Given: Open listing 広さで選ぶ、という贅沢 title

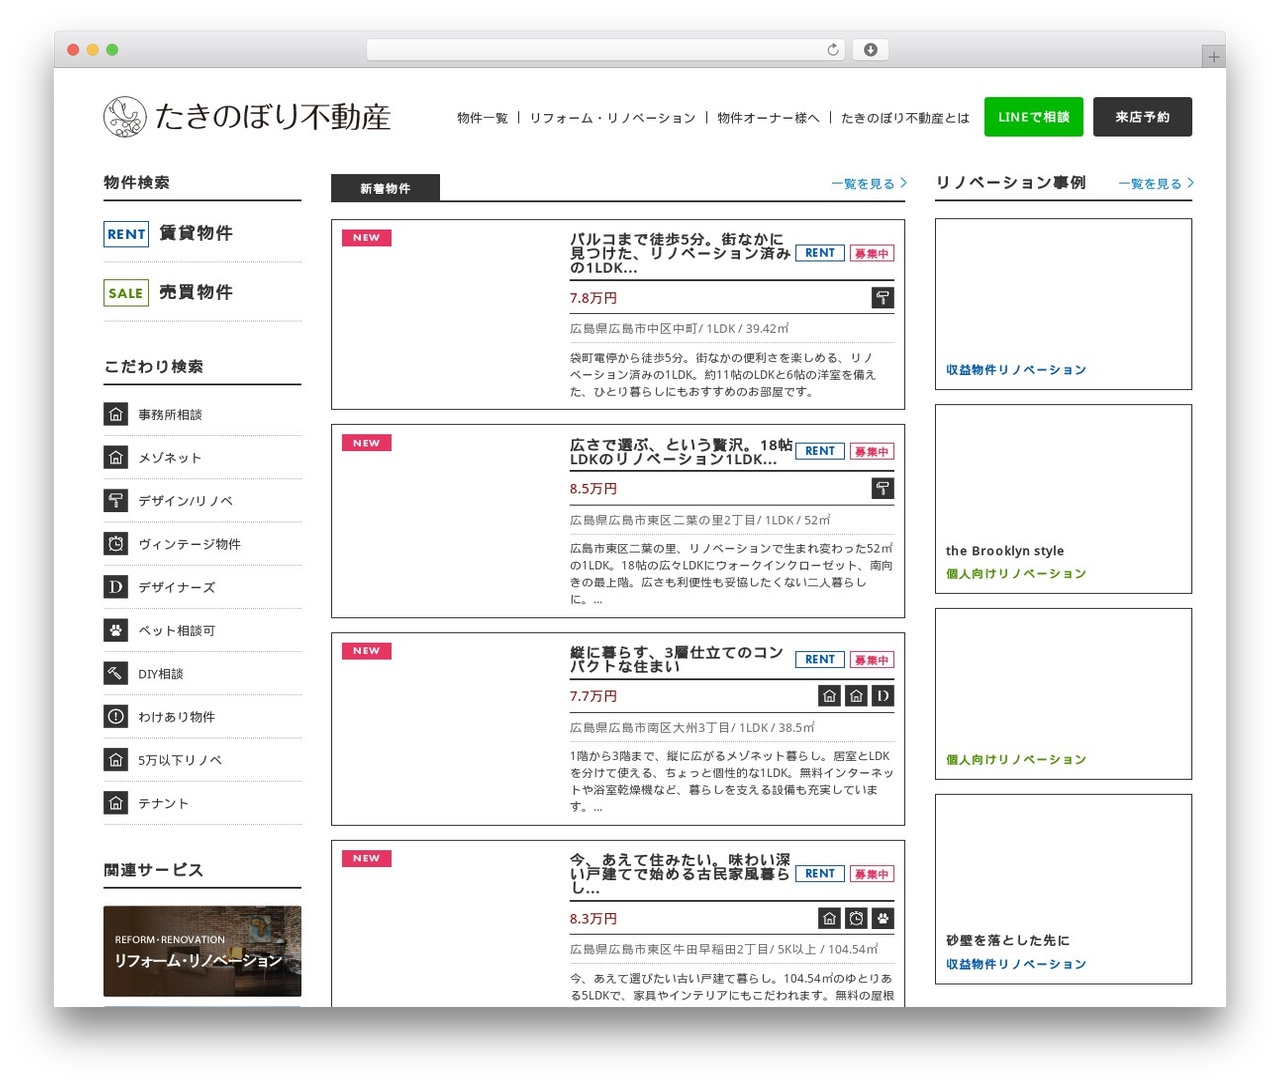Looking at the screenshot, I should [x=680, y=452].
